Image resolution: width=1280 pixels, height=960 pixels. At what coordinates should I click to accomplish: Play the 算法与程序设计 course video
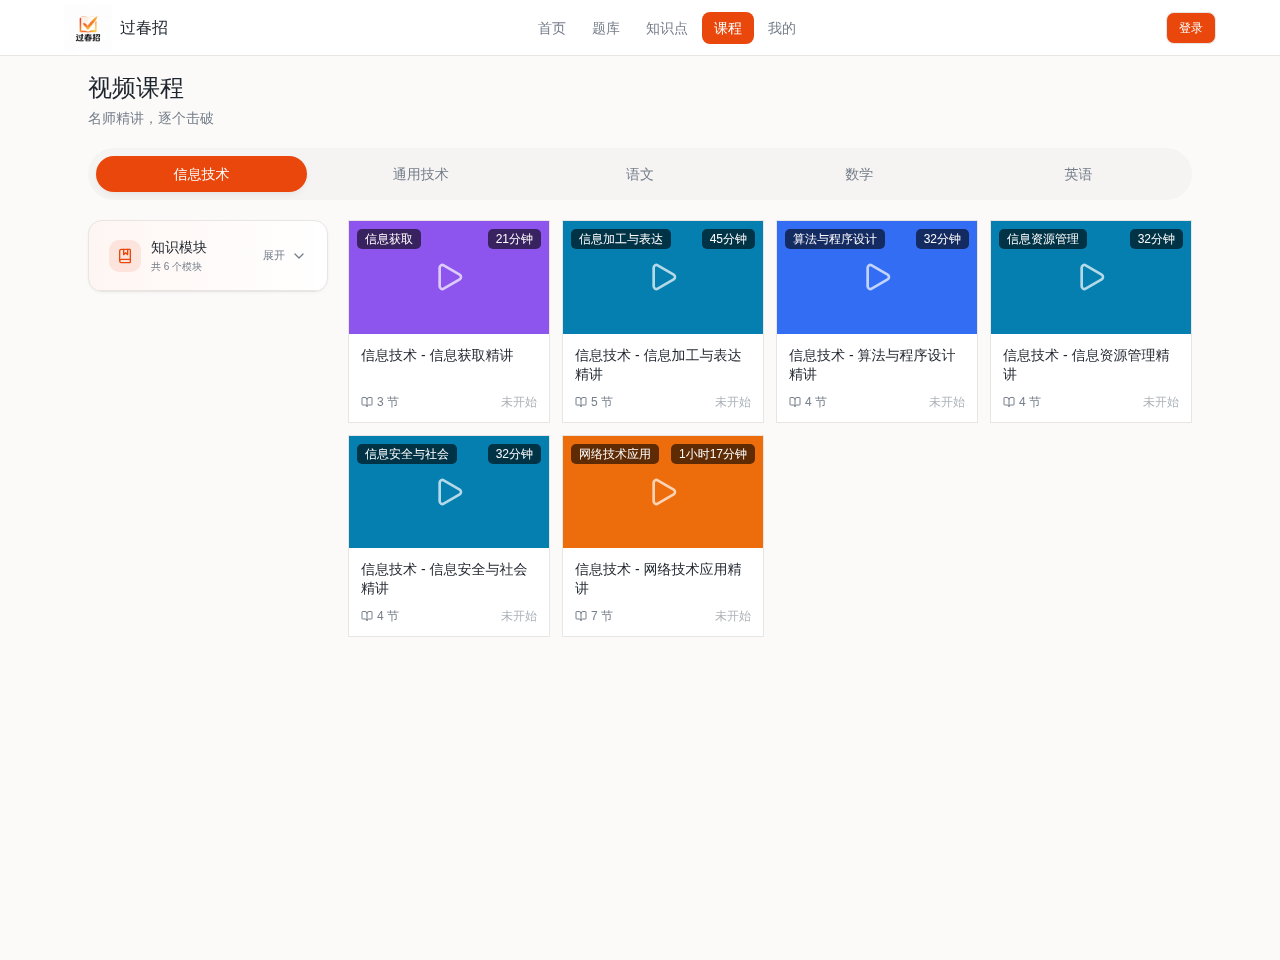click(877, 277)
